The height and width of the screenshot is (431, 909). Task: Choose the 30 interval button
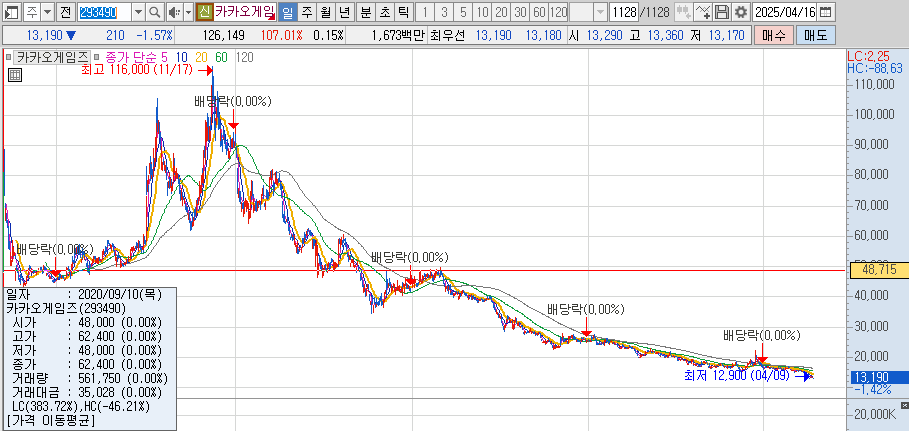520,12
